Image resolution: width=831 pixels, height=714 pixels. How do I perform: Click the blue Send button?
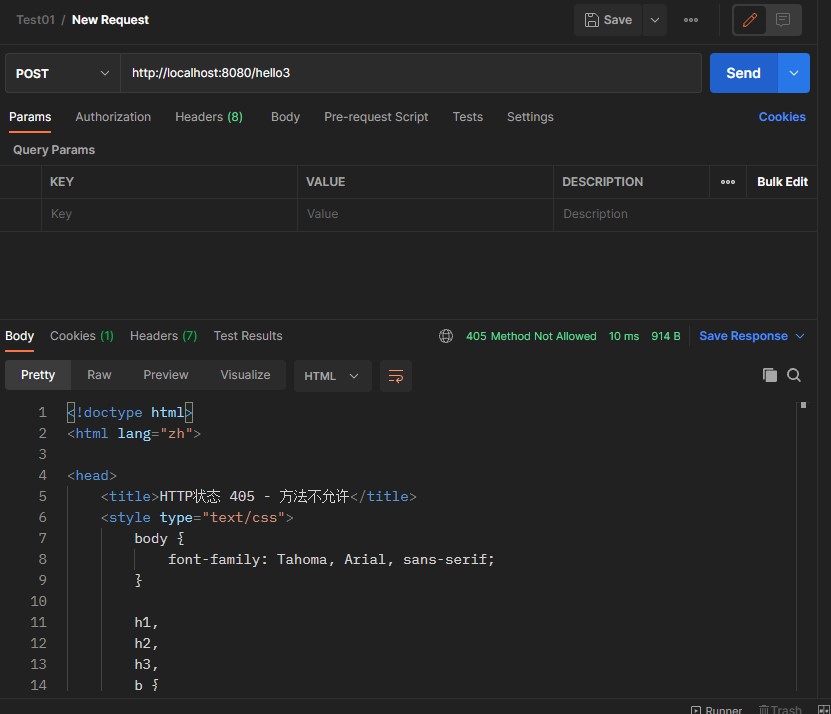tap(743, 73)
